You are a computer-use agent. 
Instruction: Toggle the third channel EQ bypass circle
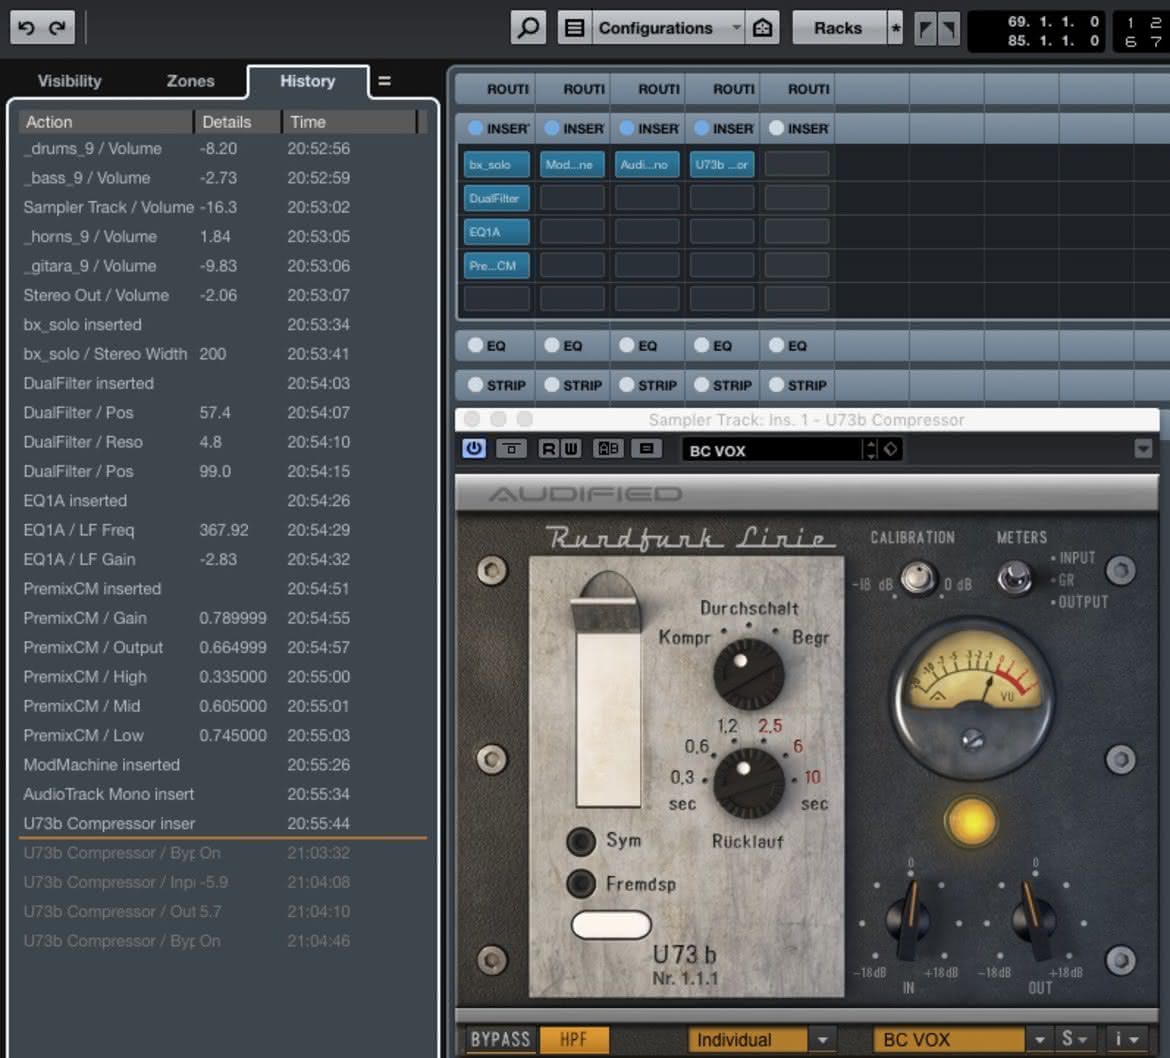pyautogui.click(x=627, y=345)
